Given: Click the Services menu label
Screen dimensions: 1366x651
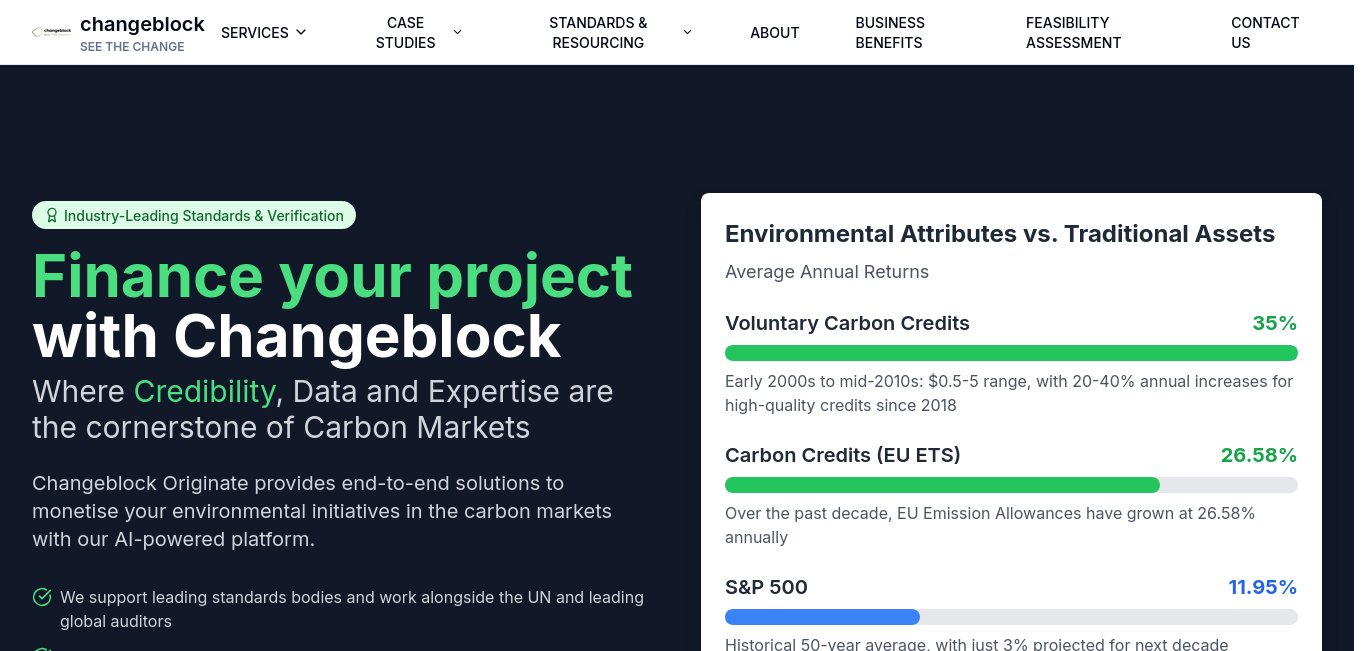Looking at the screenshot, I should click(254, 32).
